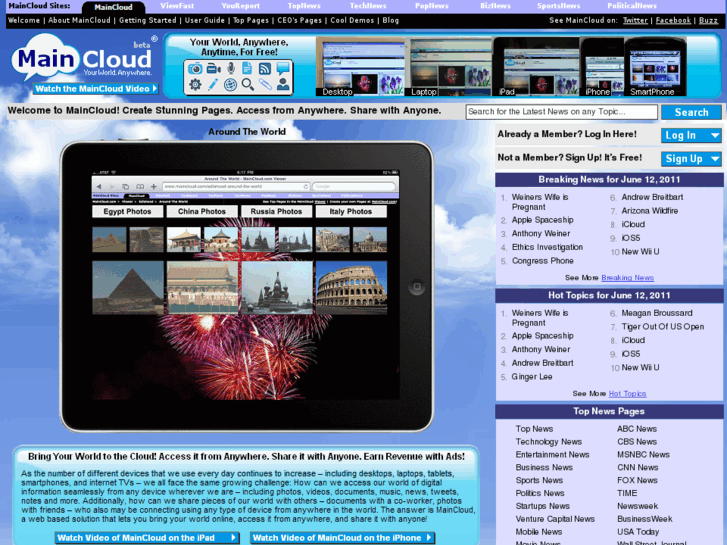Click the MainCloud logo
Image resolution: width=727 pixels, height=545 pixels.
coord(83,58)
